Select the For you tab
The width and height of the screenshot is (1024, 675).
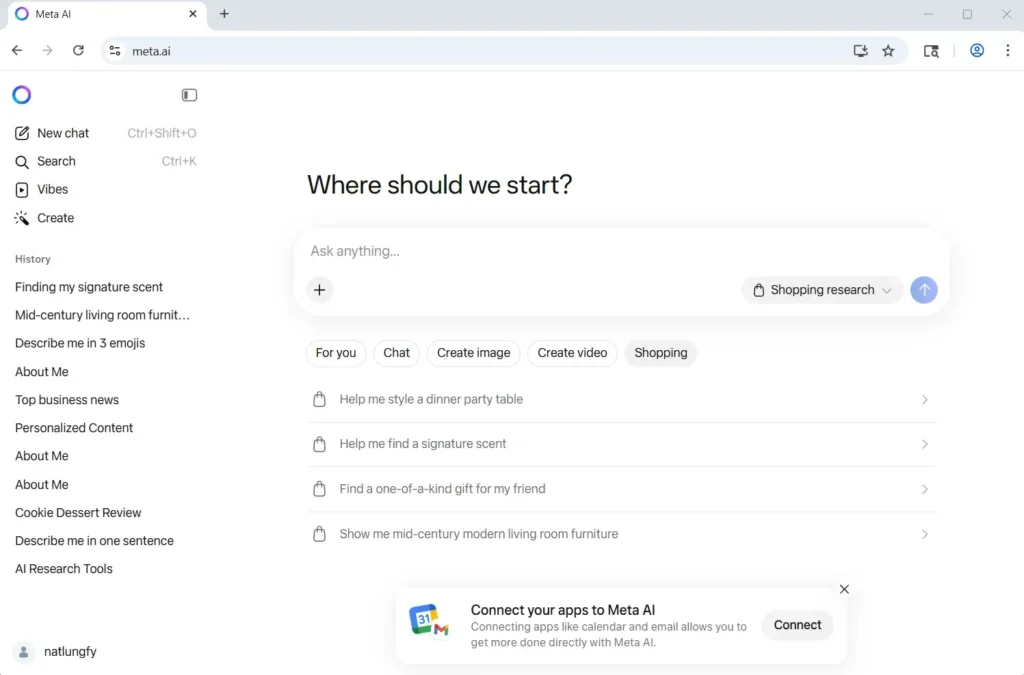tap(336, 353)
